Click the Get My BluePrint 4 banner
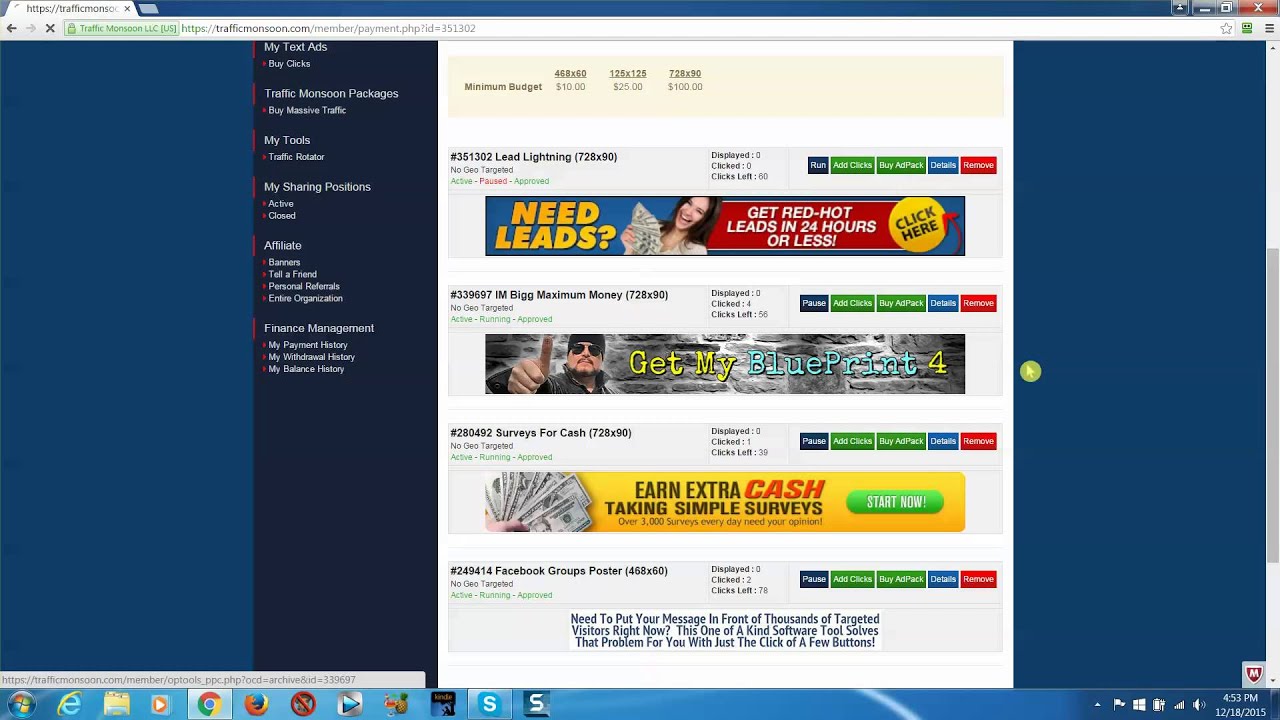 pyautogui.click(x=725, y=364)
